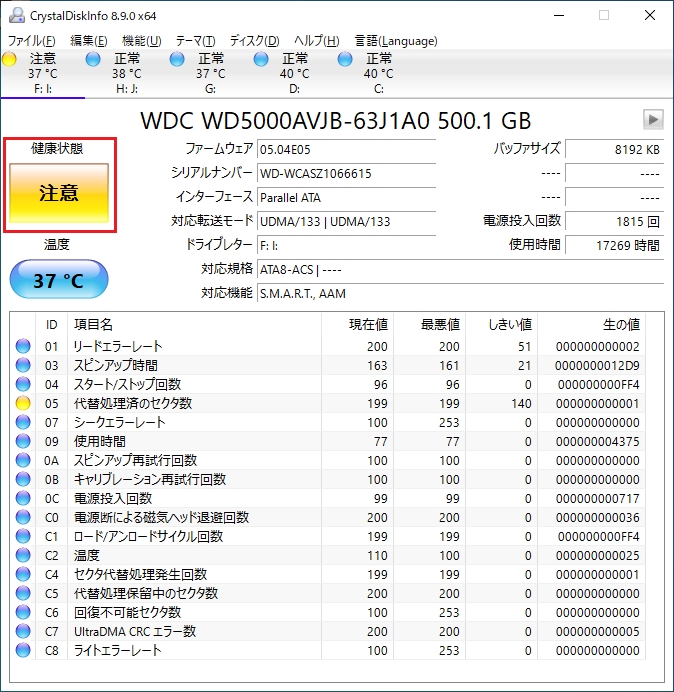Screen dimensions: 674x692
Task: Click the ATA8-ACS standard field
Action: pyautogui.click(x=460, y=269)
